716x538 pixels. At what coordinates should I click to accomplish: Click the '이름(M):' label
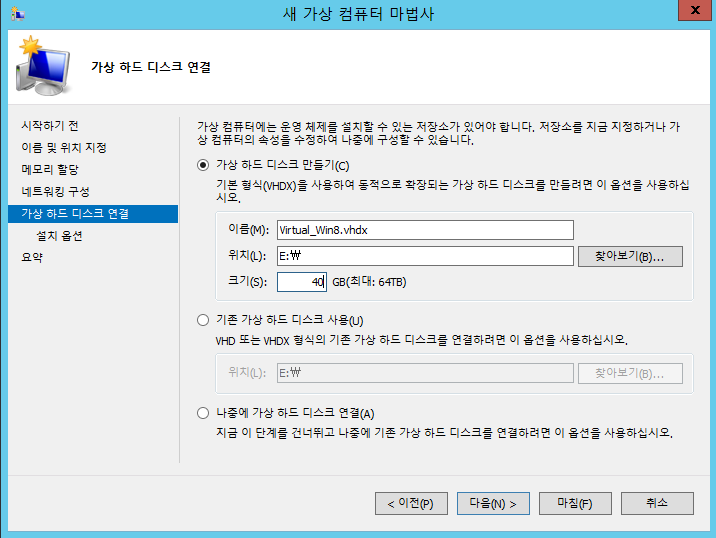[248, 230]
